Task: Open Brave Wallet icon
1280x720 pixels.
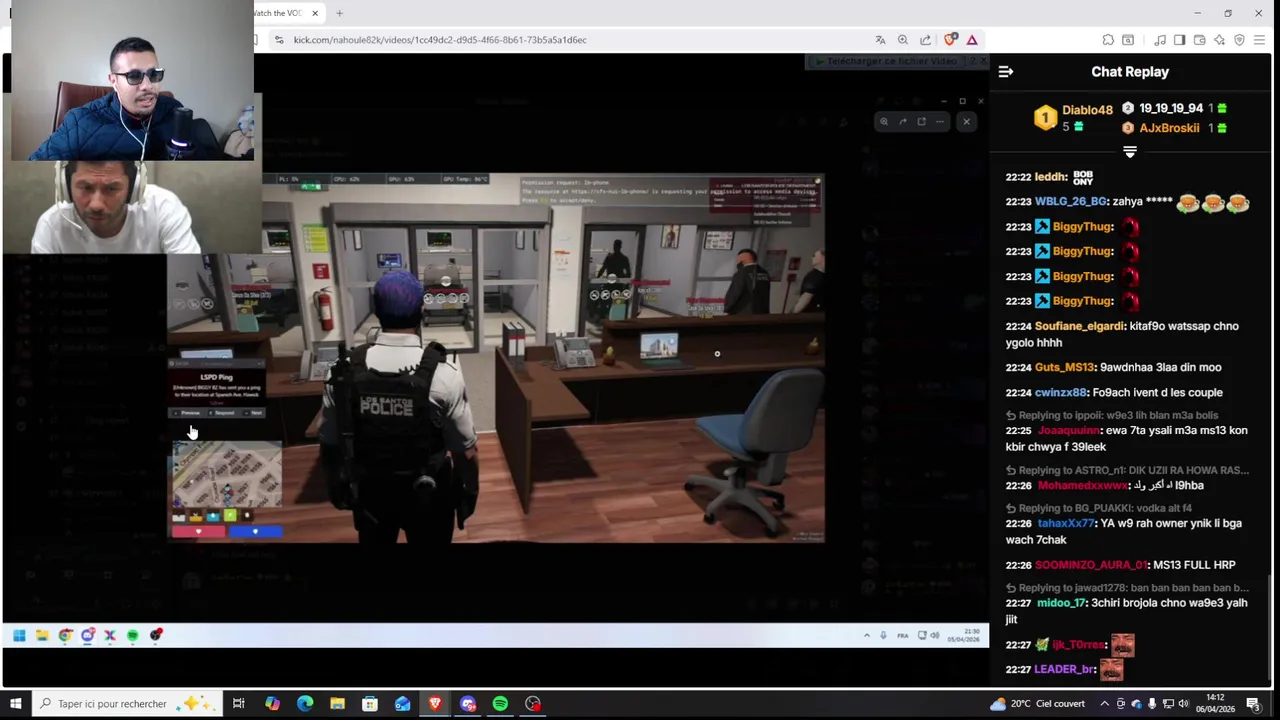Action: pos(1200,40)
